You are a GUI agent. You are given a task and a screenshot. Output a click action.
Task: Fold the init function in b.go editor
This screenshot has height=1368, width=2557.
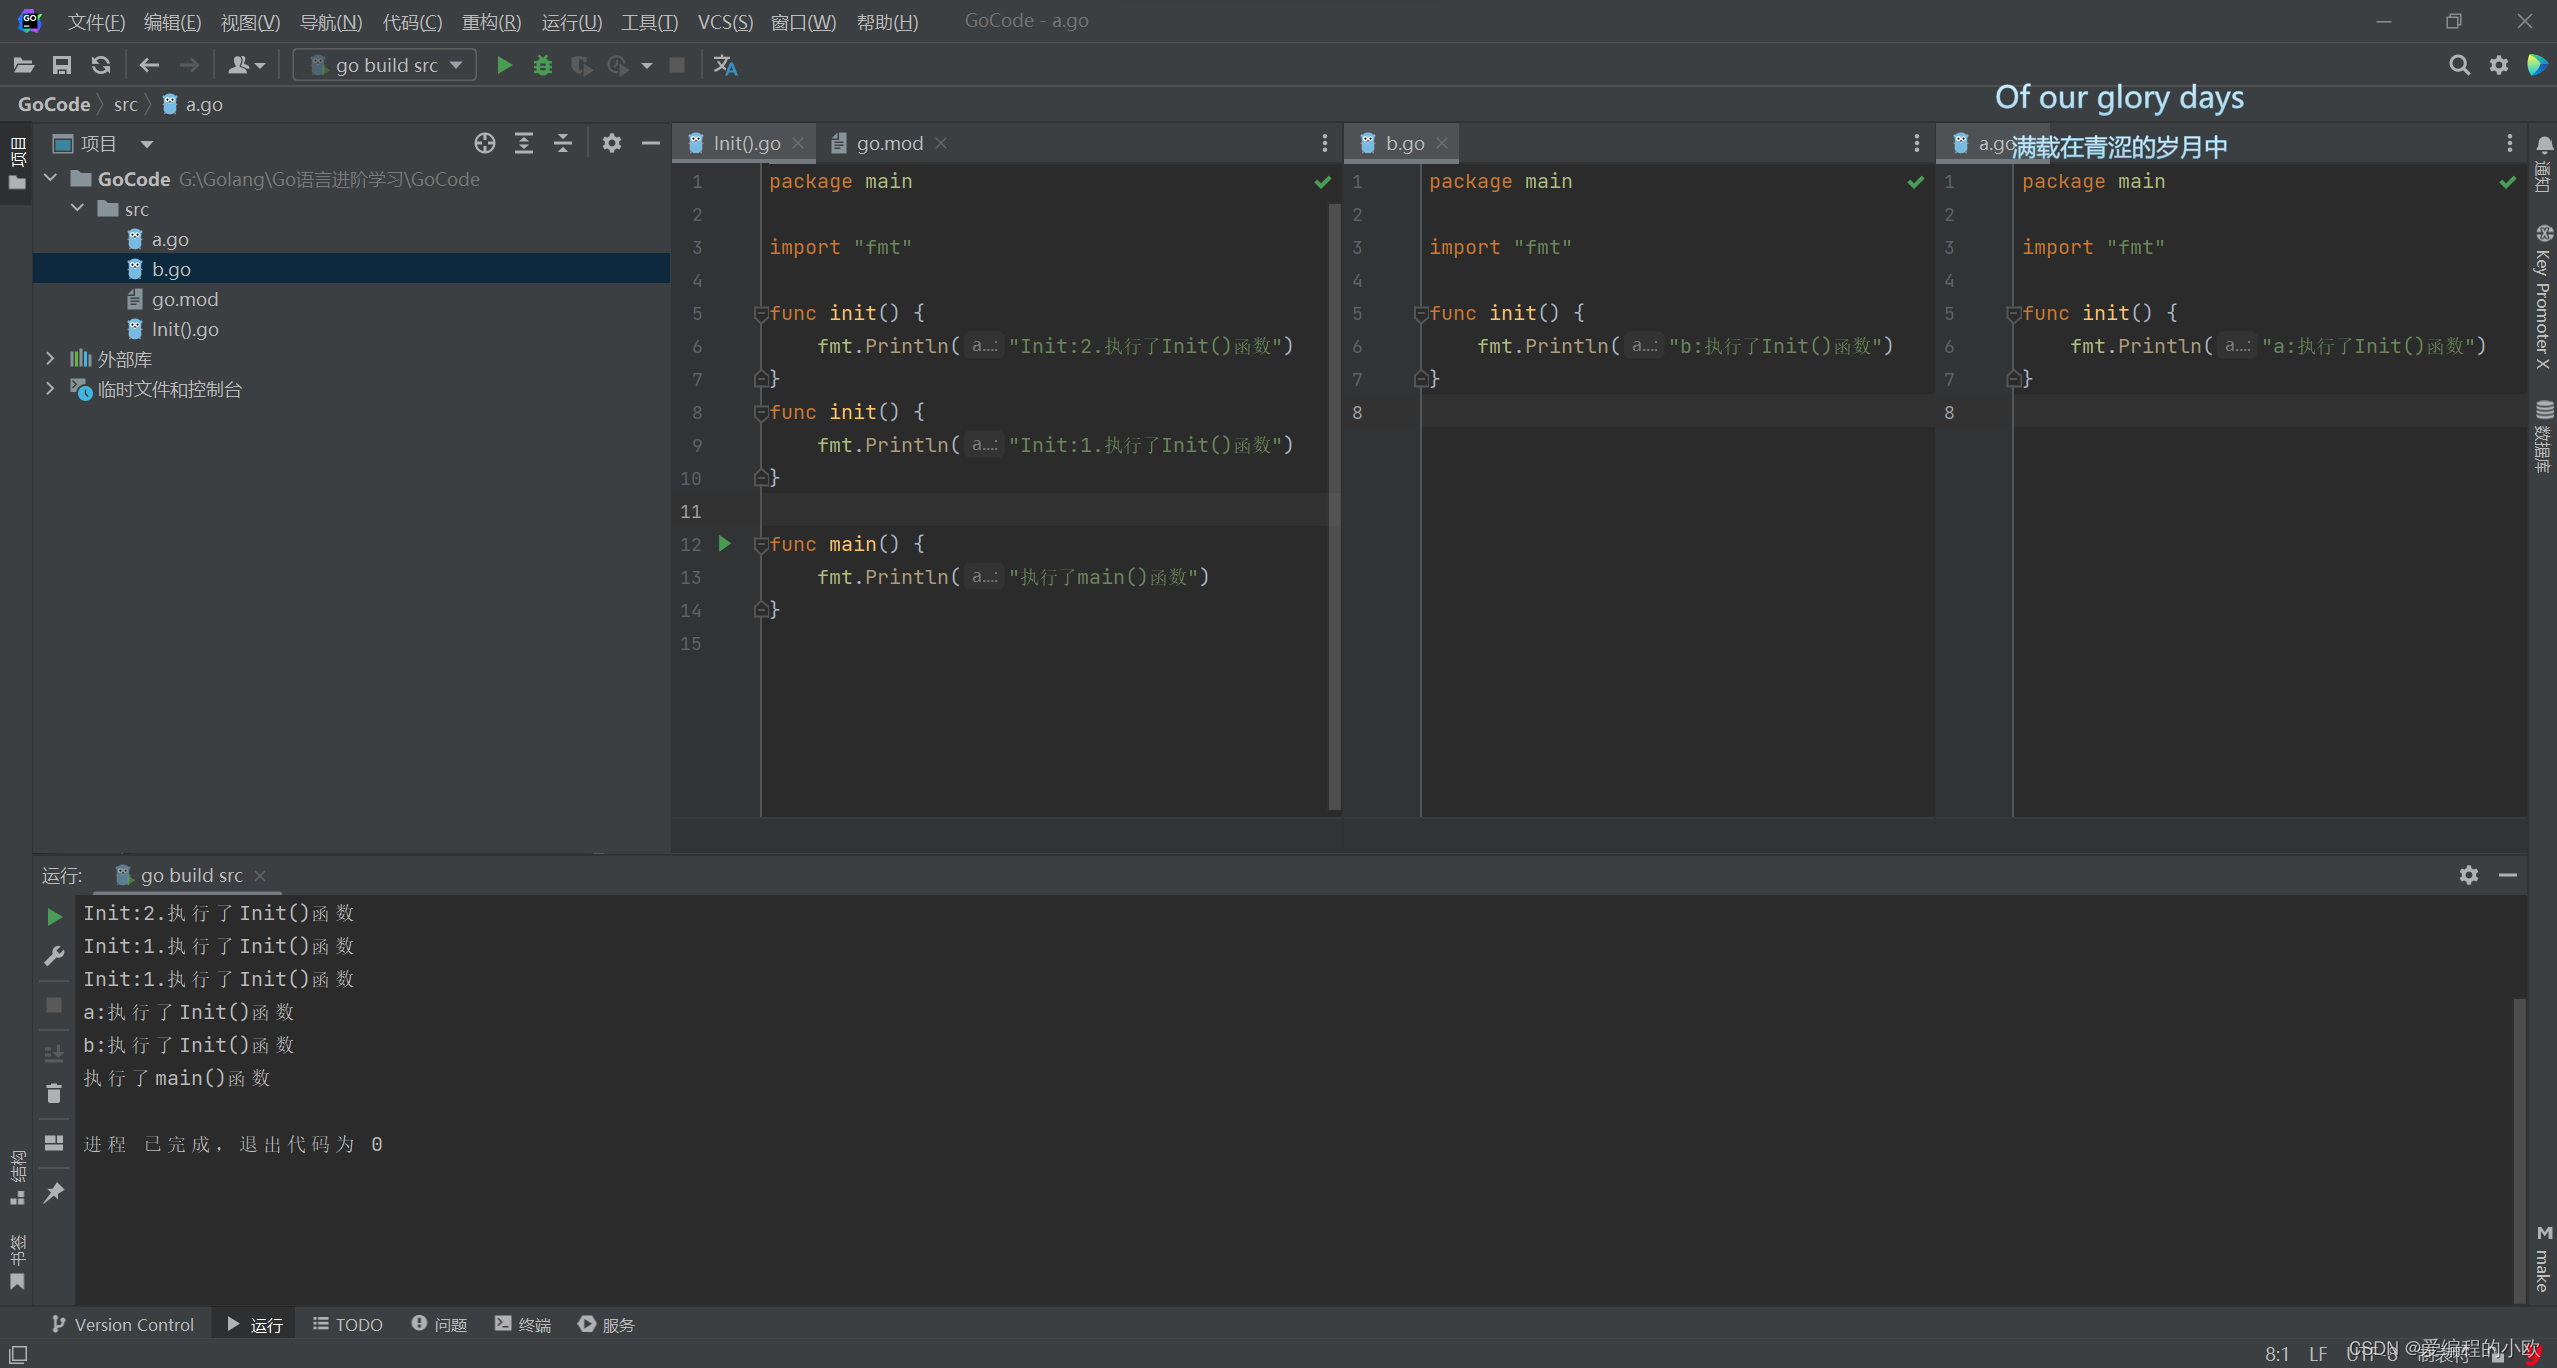point(1421,313)
